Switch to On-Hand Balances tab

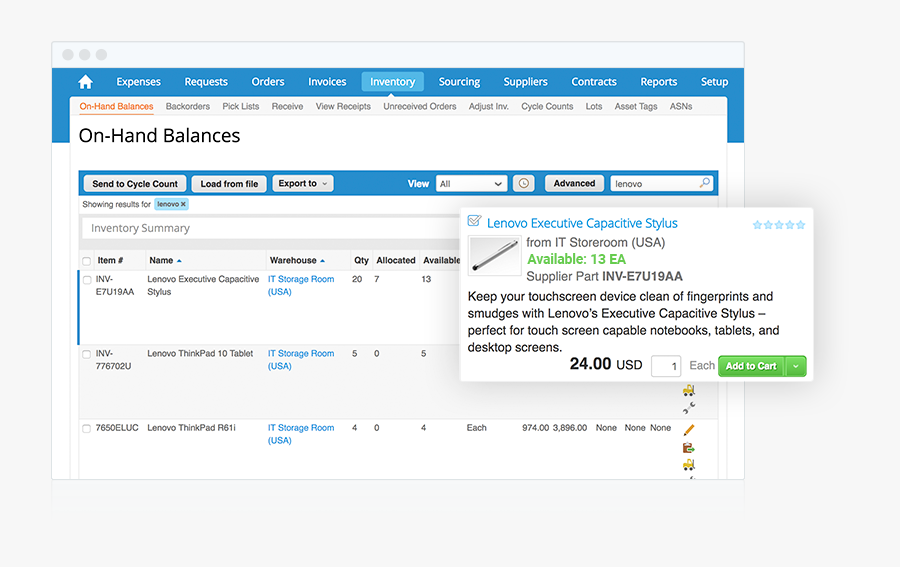[x=117, y=106]
